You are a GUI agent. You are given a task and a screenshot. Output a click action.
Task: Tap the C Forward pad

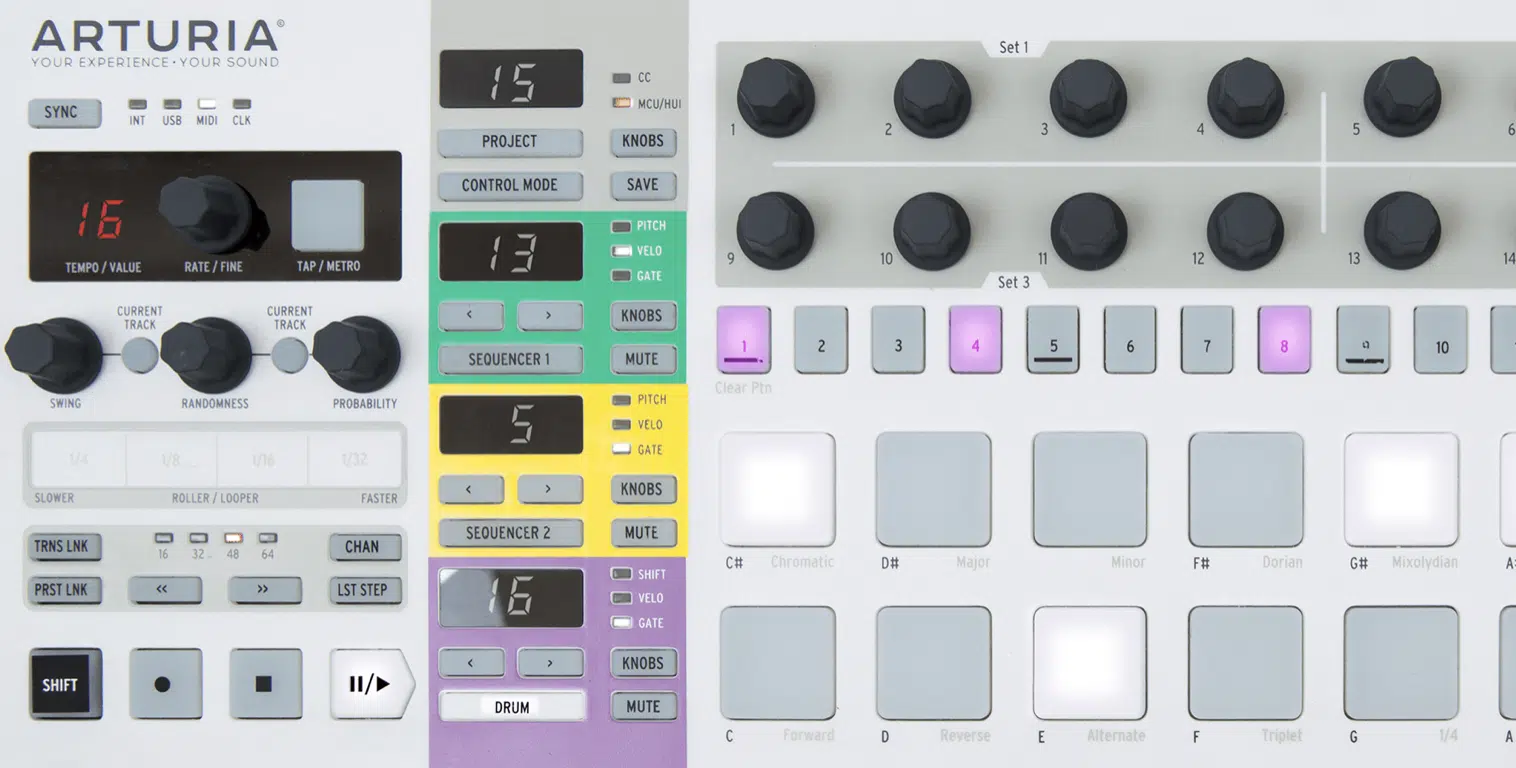coord(777,663)
